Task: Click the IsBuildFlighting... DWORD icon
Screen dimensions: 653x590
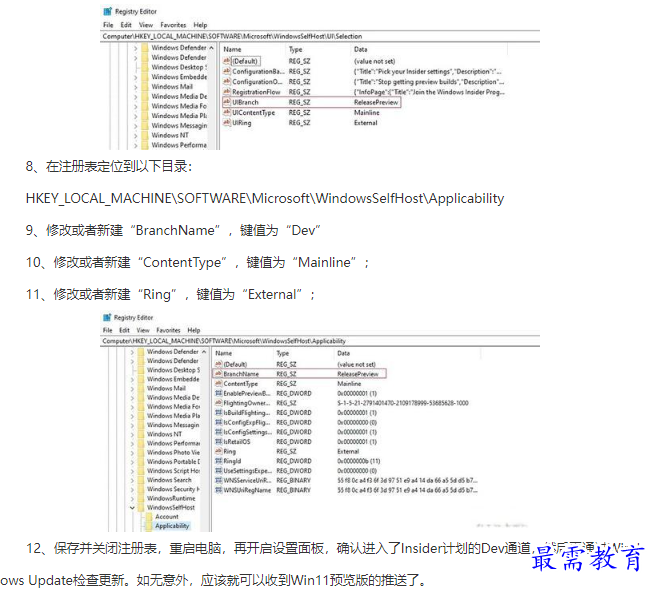Action: (219, 413)
